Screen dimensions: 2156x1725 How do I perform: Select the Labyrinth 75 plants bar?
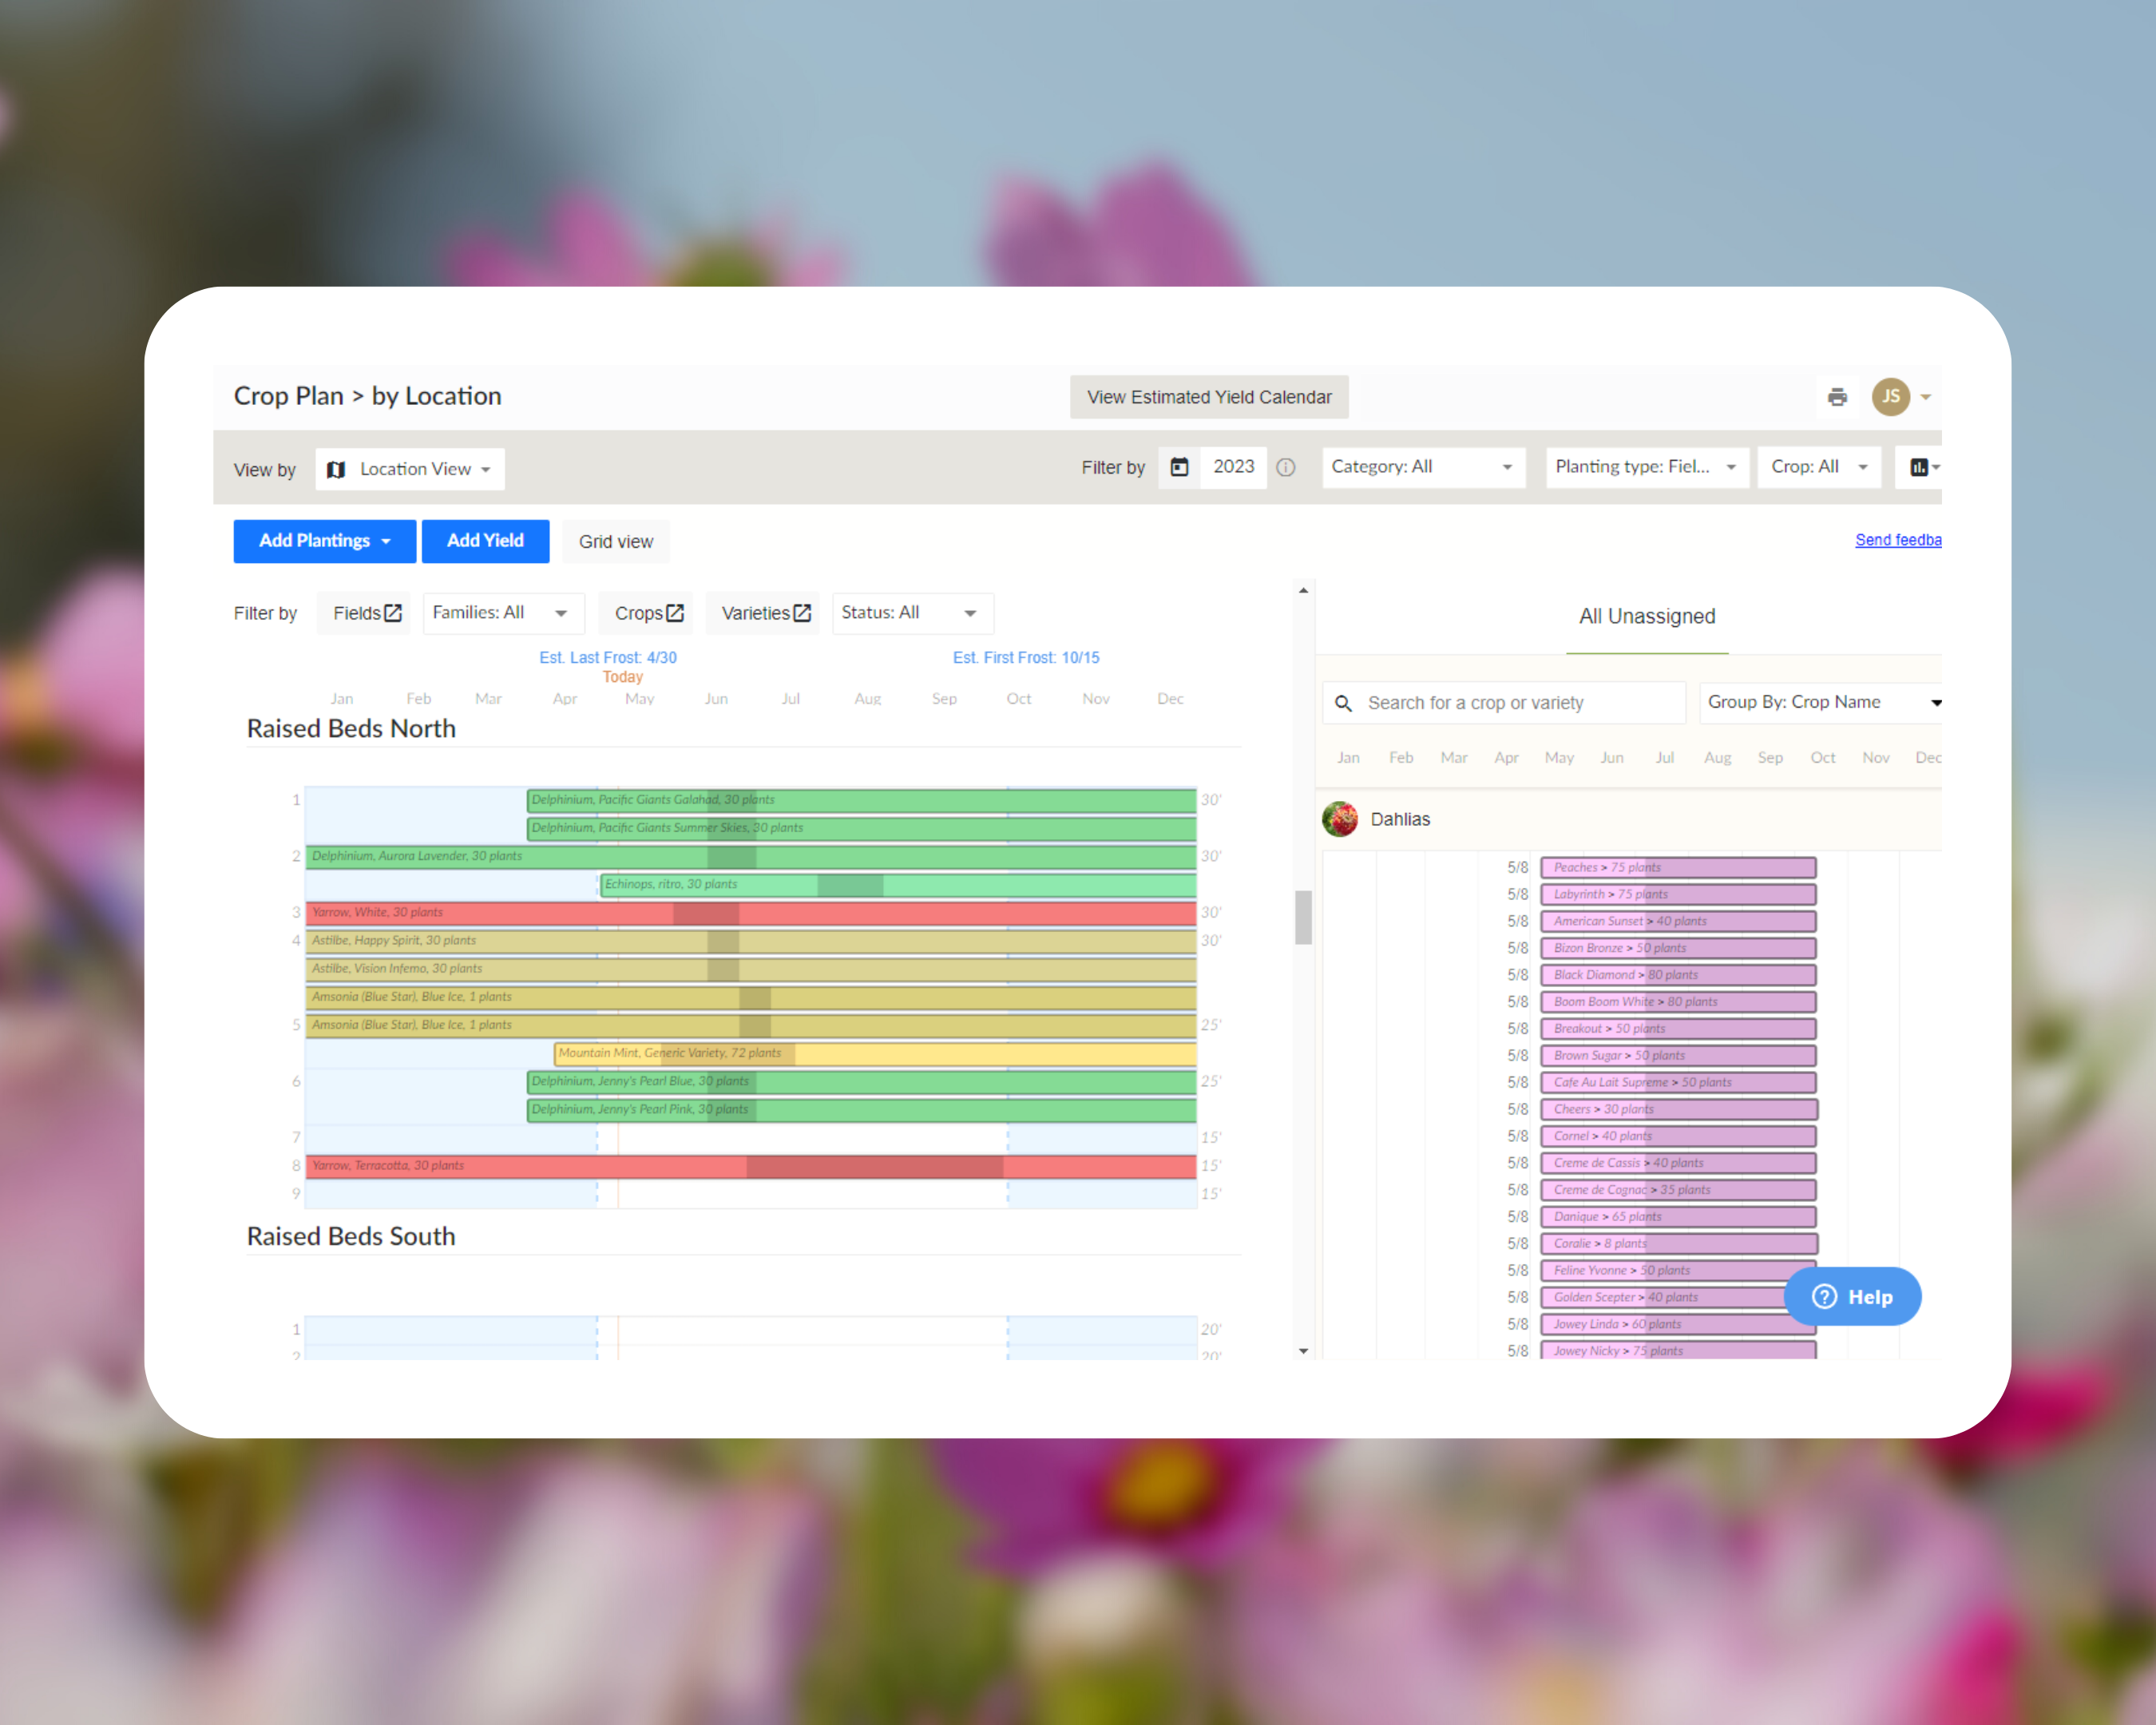click(x=1678, y=895)
